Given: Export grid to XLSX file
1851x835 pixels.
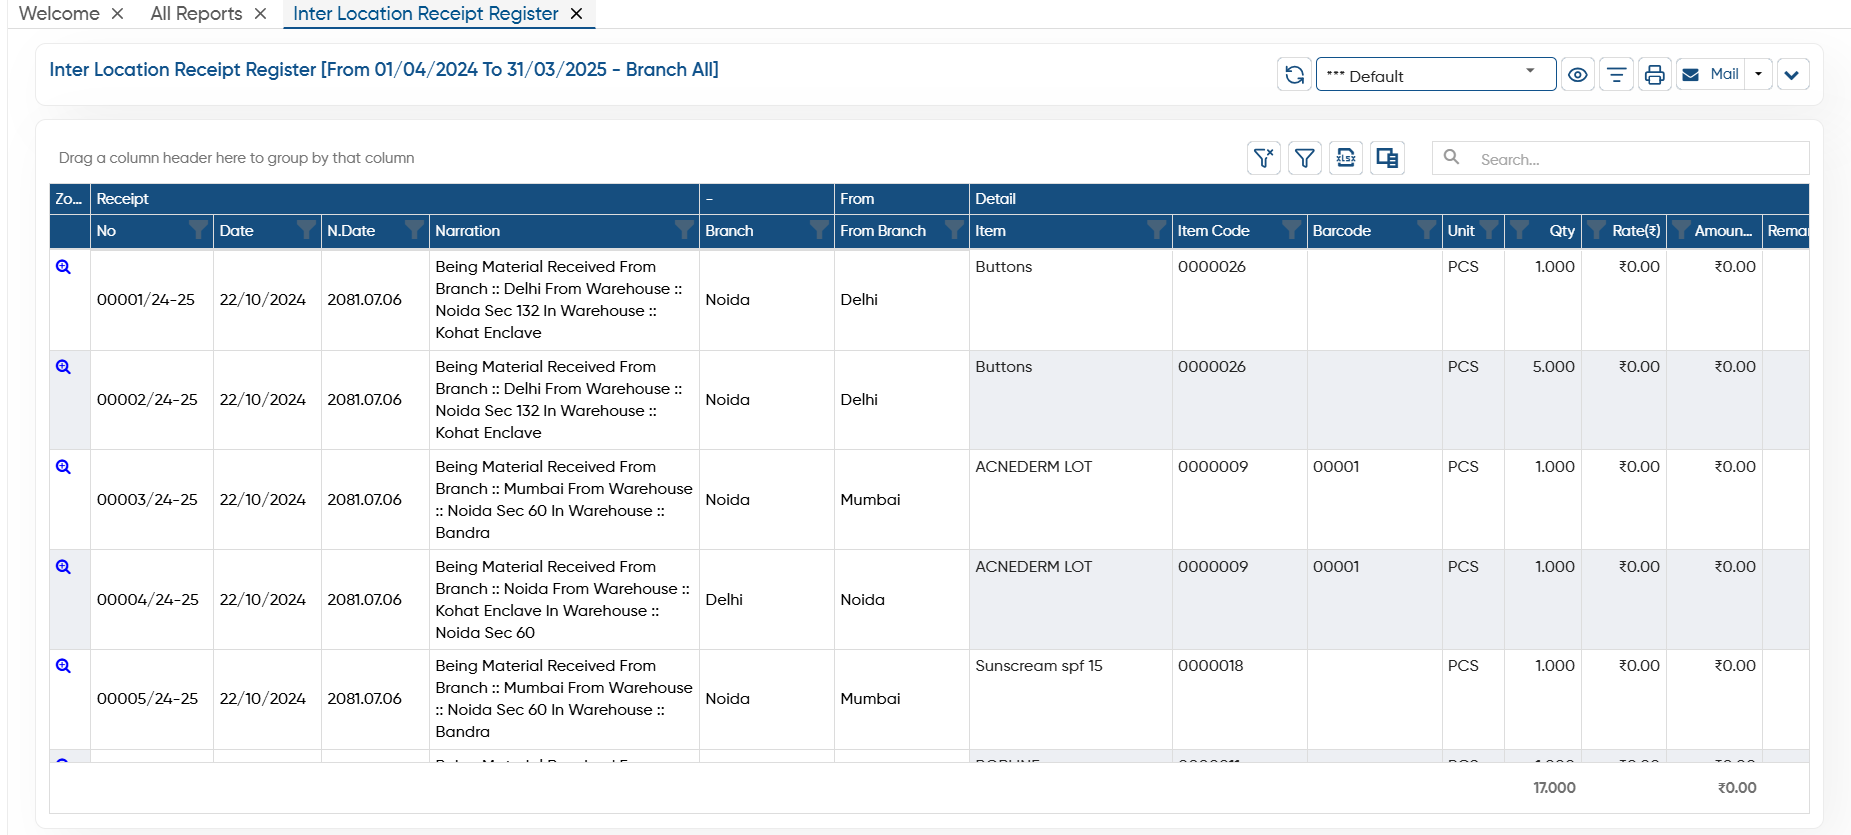Looking at the screenshot, I should tap(1346, 158).
